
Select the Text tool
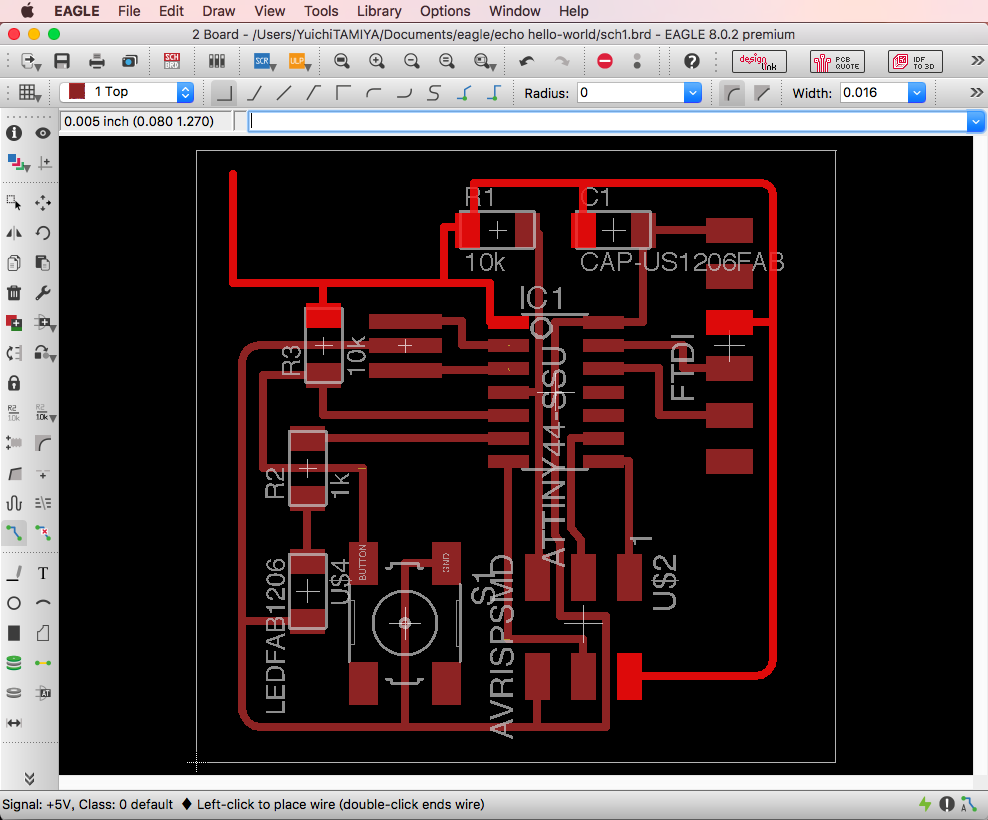(43, 573)
